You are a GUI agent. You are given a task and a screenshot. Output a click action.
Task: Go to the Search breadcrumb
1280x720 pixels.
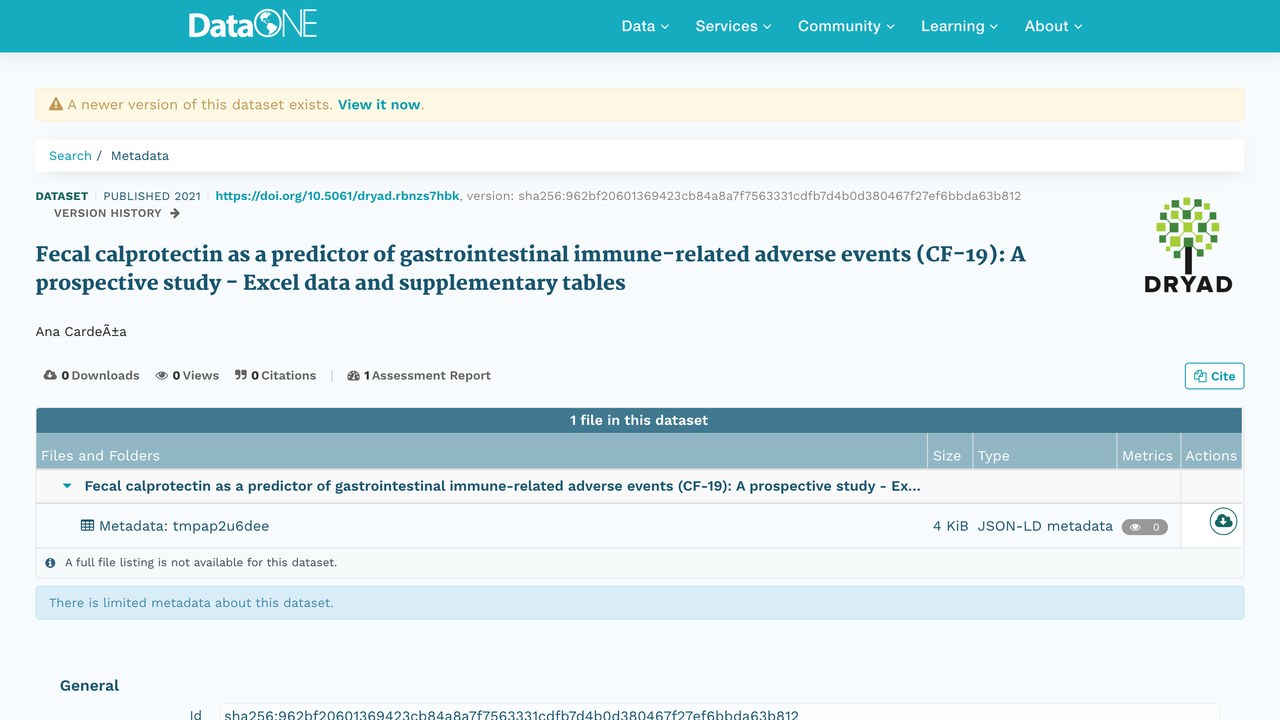[70, 156]
